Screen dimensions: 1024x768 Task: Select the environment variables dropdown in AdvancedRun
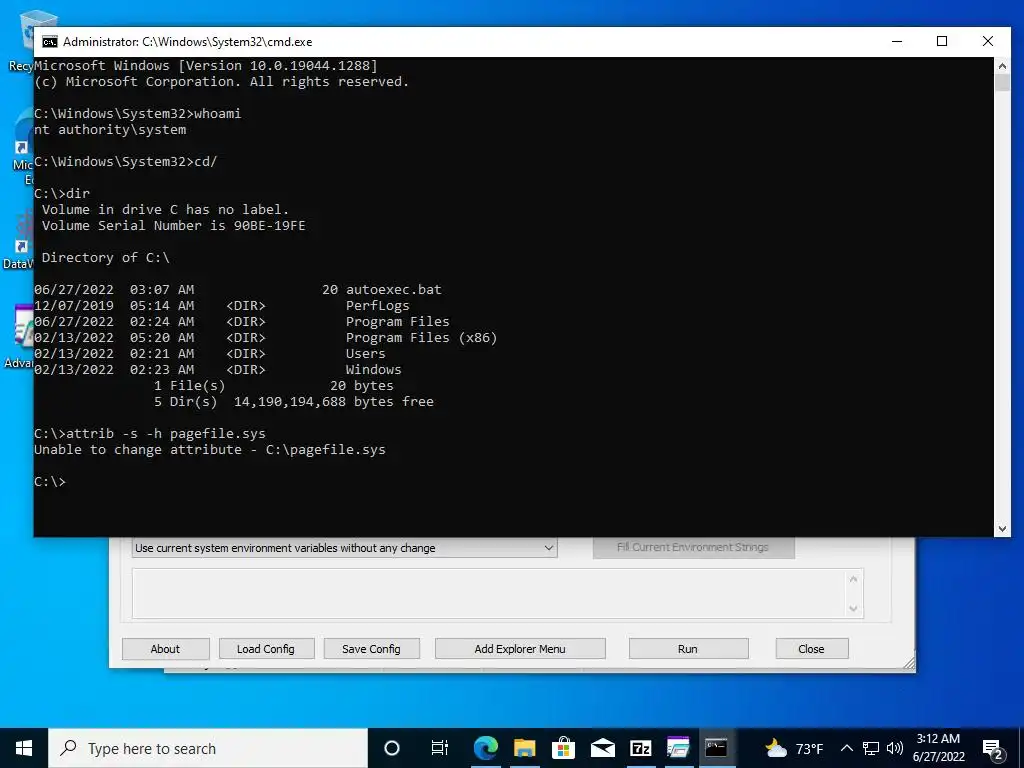coord(344,548)
